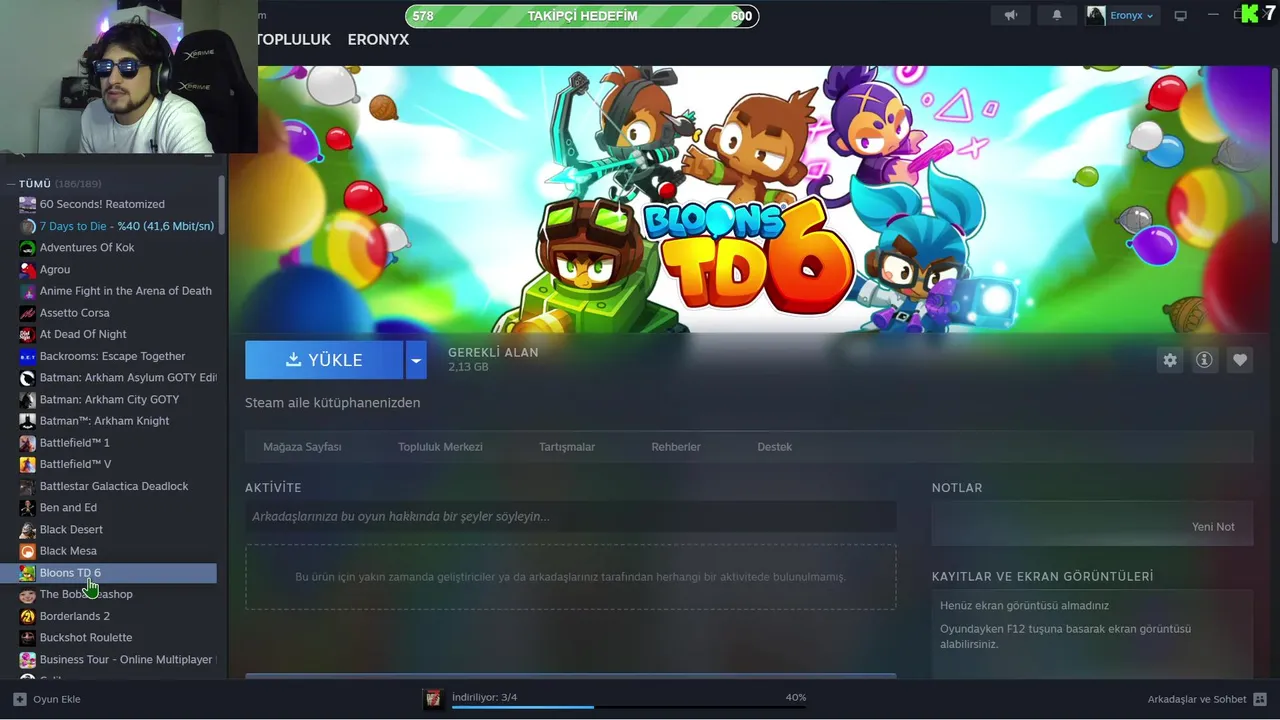Click the Bloons TD 6 hero banner image
The image size is (1280, 720).
coord(750,198)
